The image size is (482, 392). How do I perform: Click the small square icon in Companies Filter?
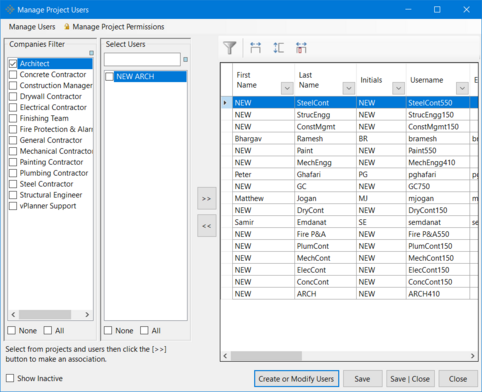click(x=91, y=53)
